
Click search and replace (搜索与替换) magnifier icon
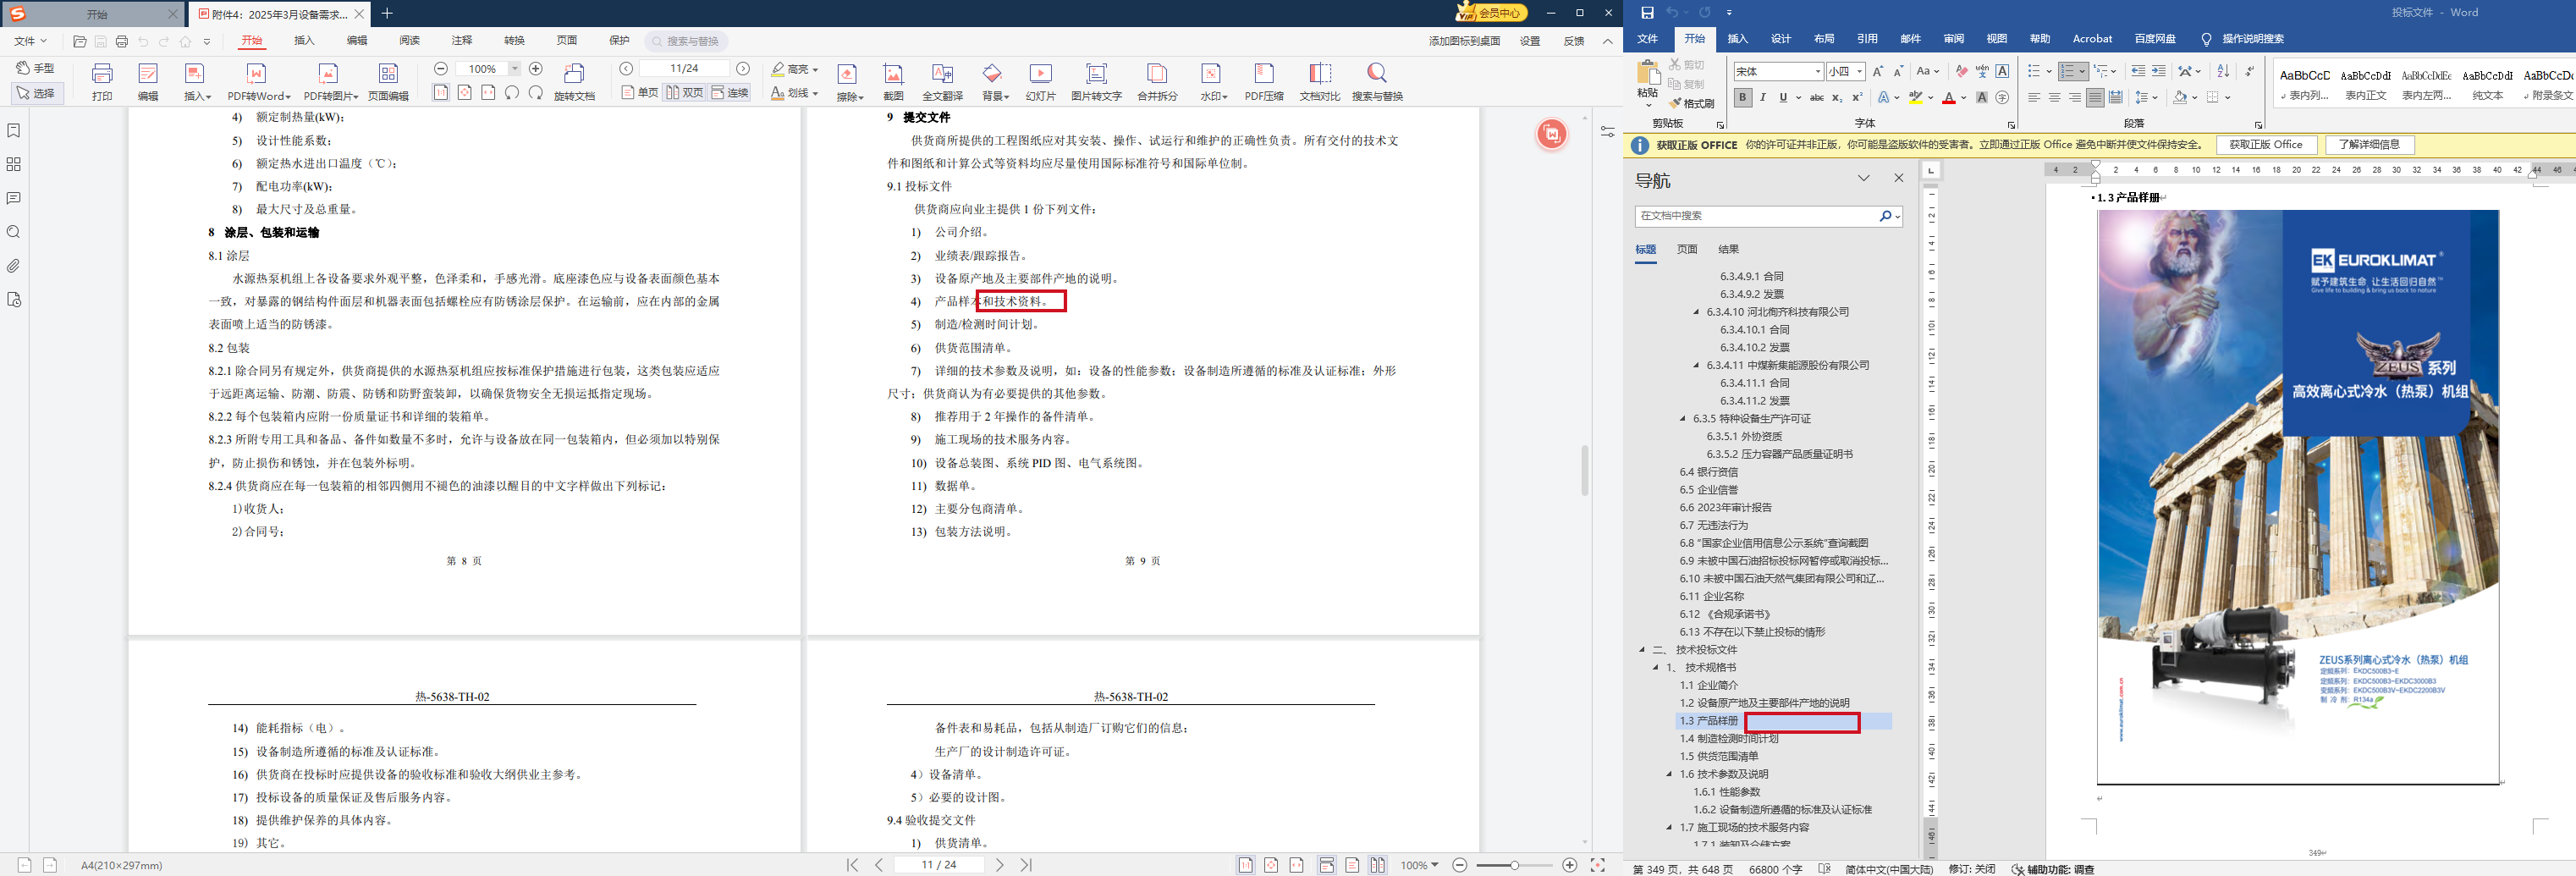pos(1377,74)
